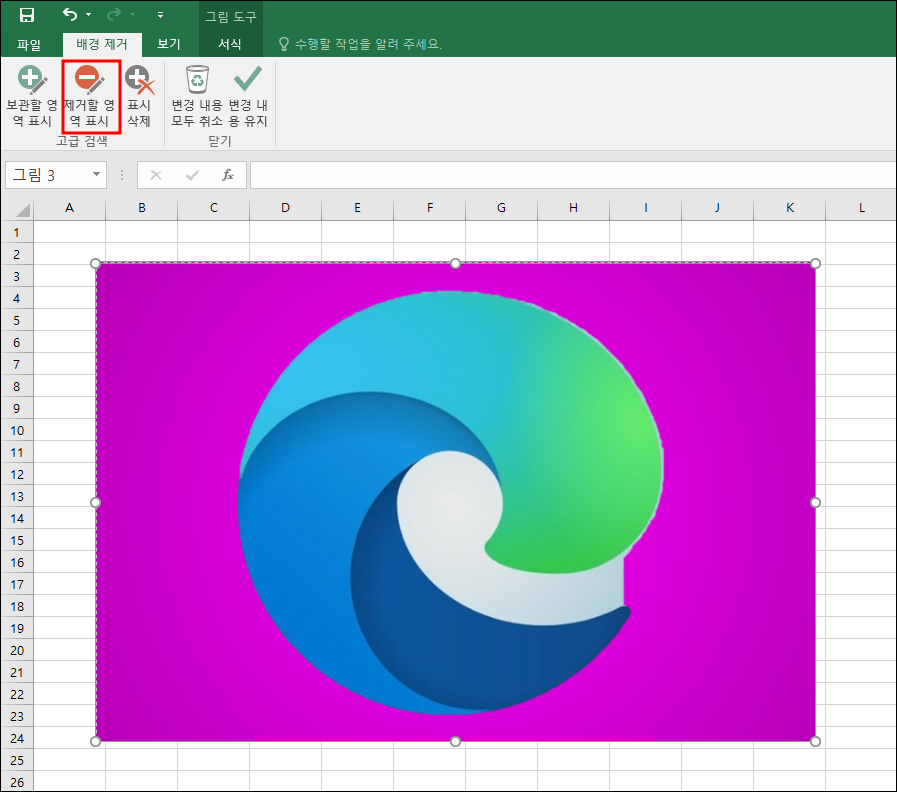Click the top-left resize handle of picture

pyautogui.click(x=96, y=263)
